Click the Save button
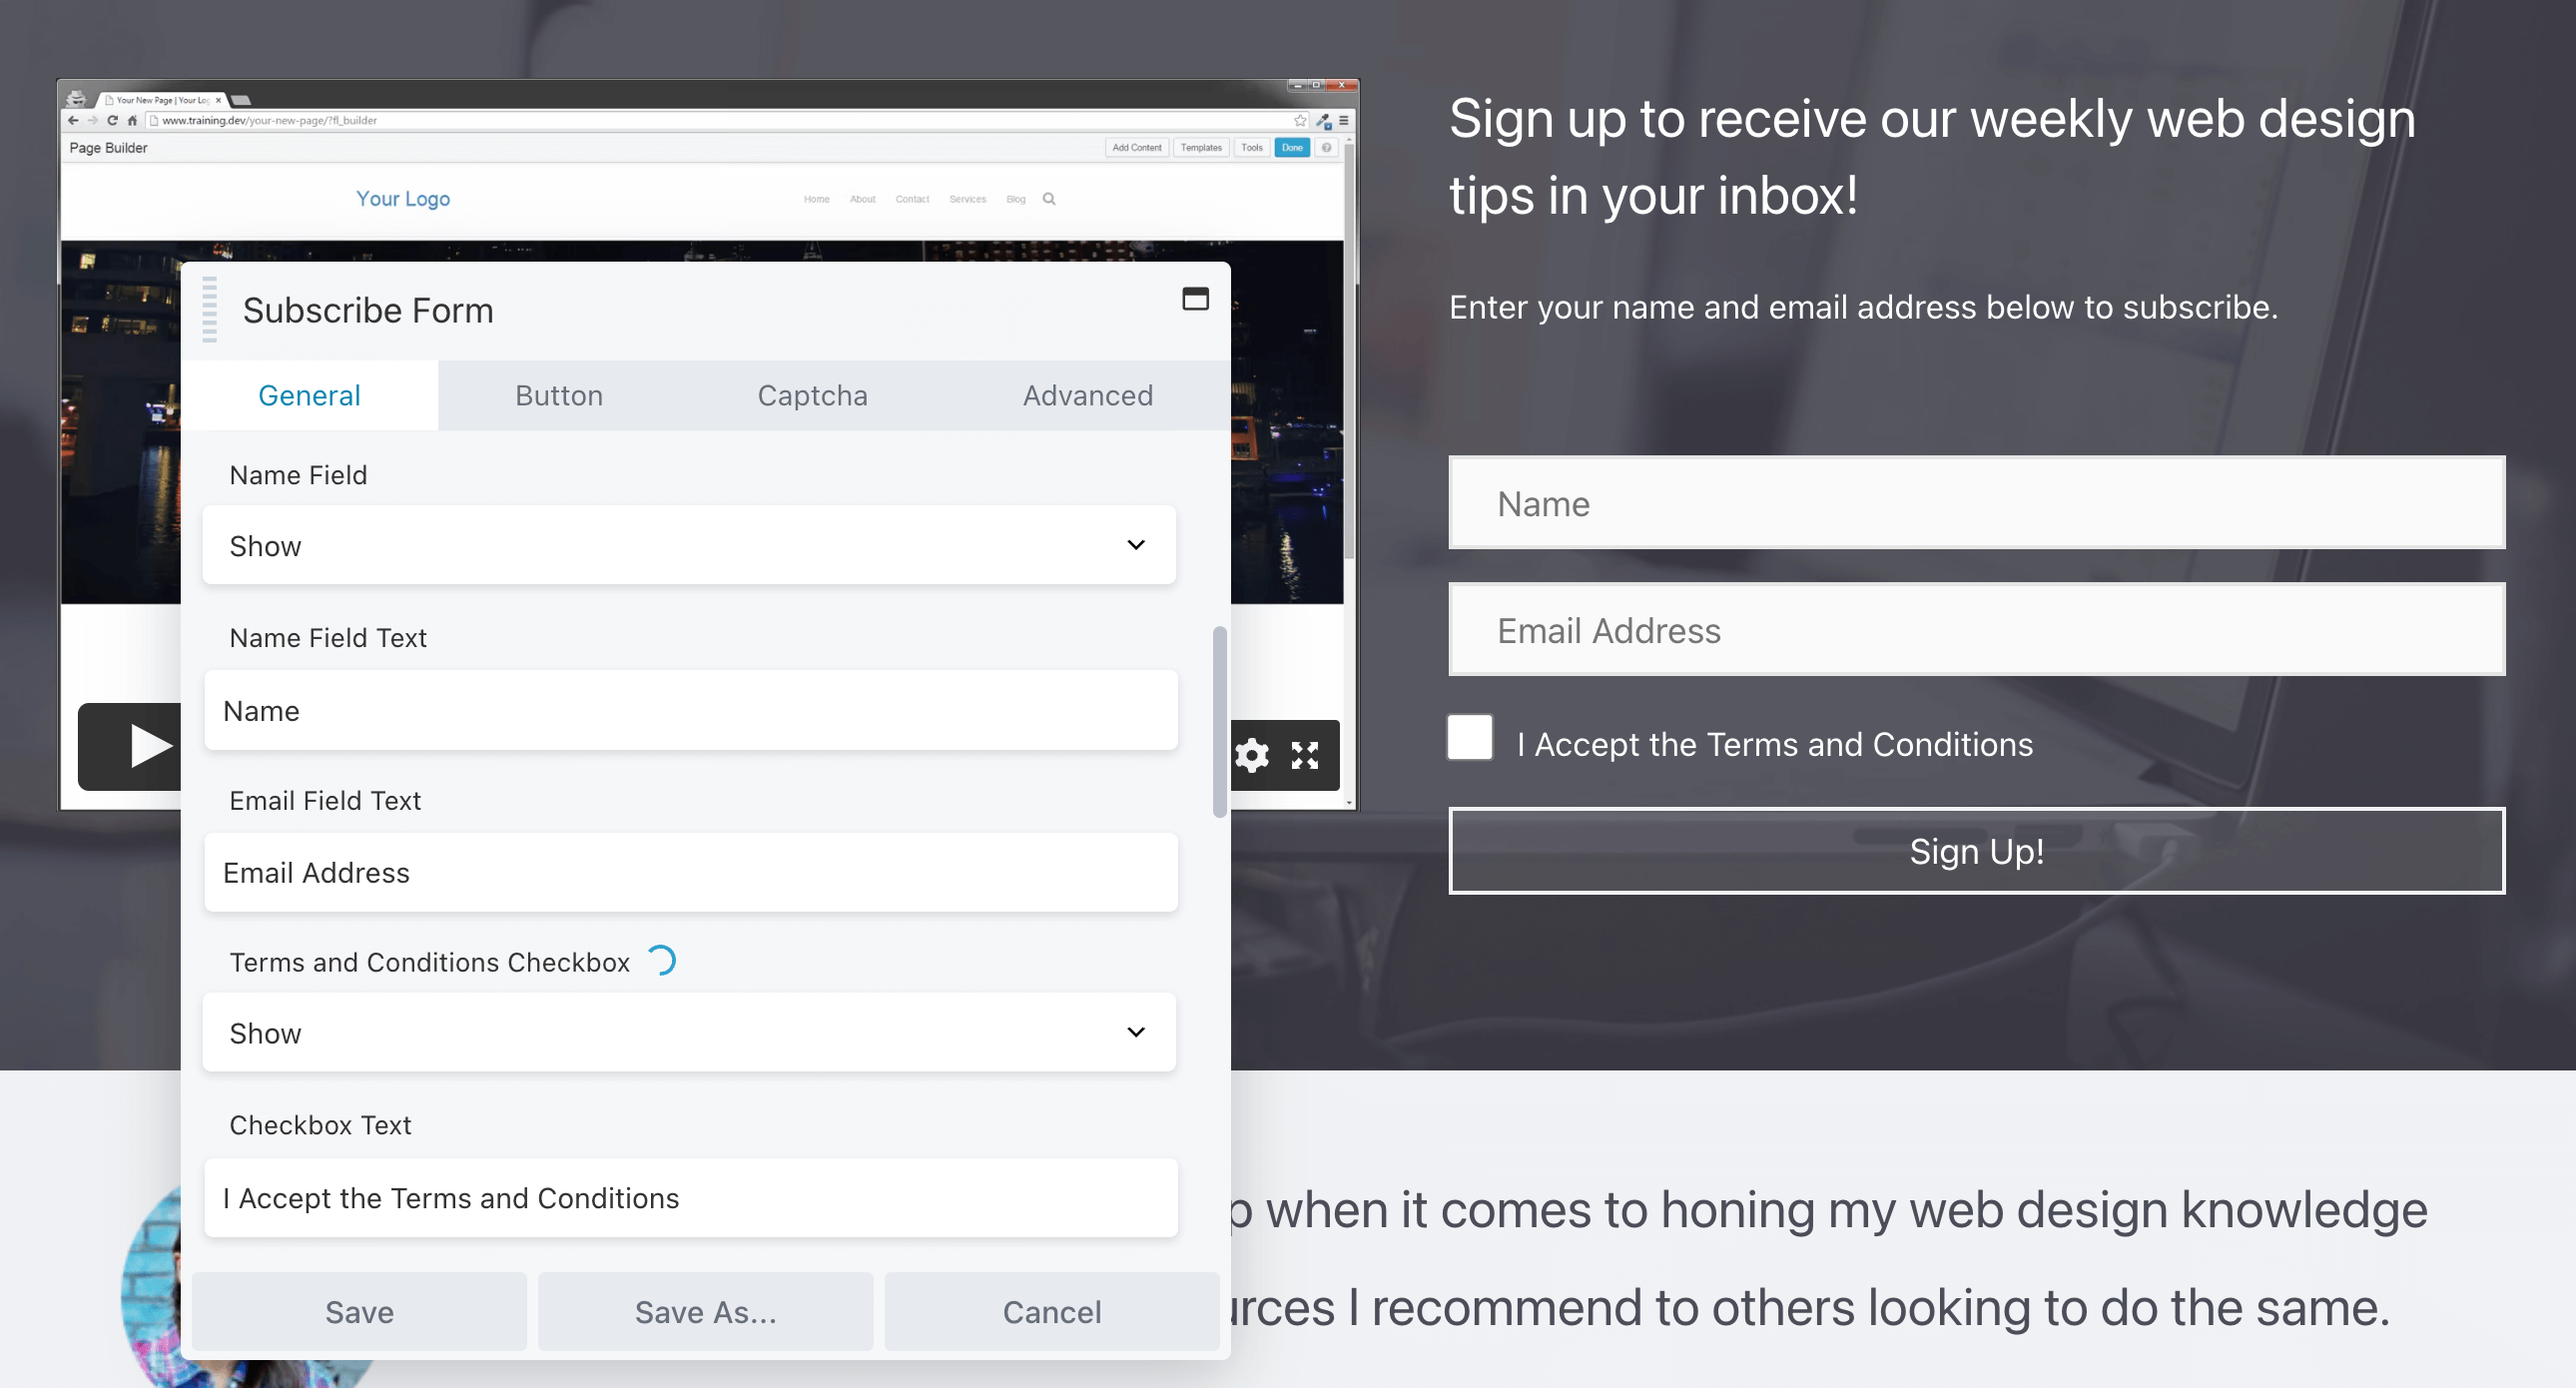The image size is (2576, 1388). pos(359,1311)
